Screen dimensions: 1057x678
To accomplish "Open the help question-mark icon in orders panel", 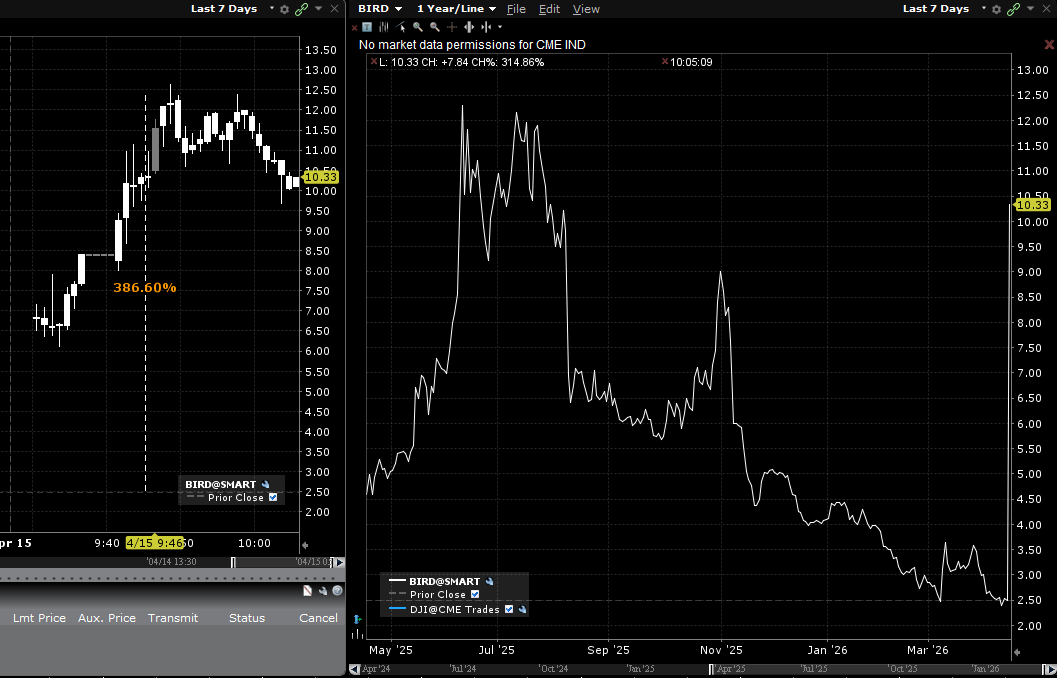I will [x=338, y=590].
